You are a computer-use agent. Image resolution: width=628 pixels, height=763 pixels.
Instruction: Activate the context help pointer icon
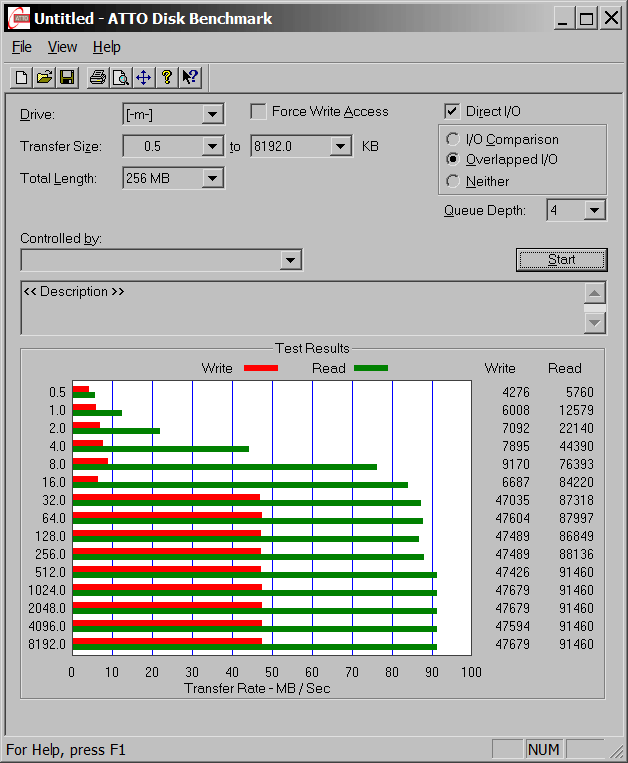(190, 77)
